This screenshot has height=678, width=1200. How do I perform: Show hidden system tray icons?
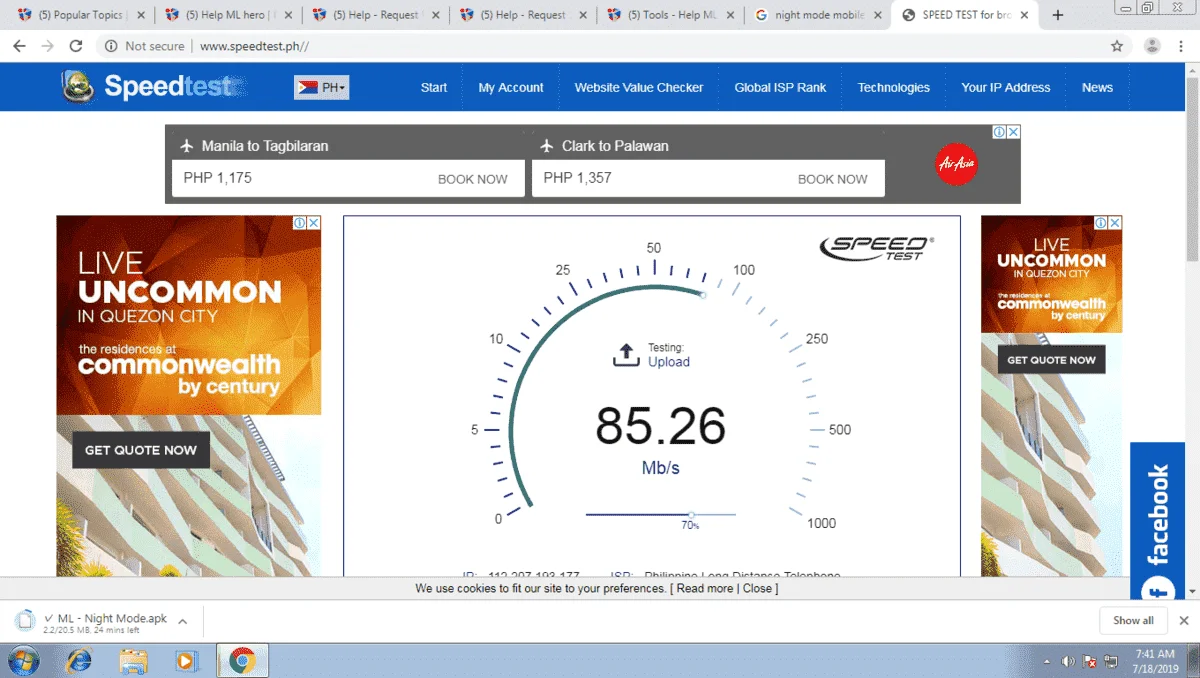[x=1047, y=662]
